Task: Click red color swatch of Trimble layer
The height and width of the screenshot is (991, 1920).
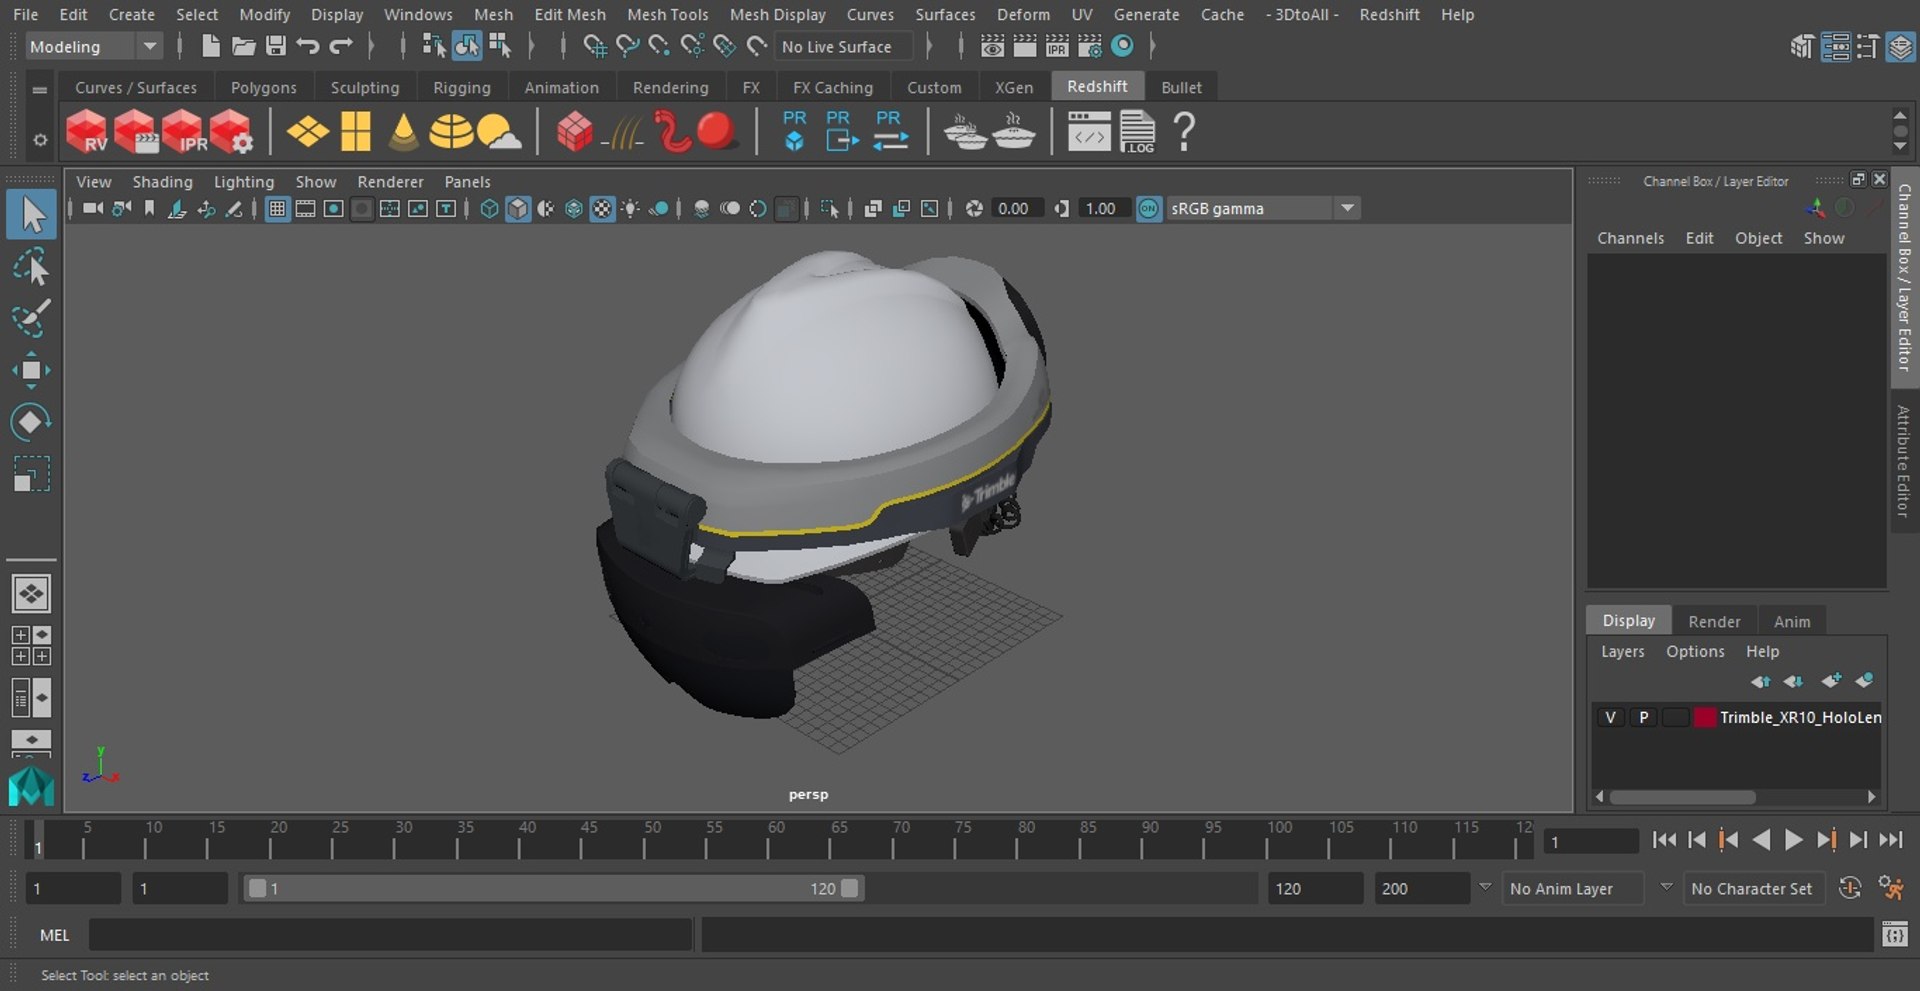Action: pyautogui.click(x=1705, y=717)
